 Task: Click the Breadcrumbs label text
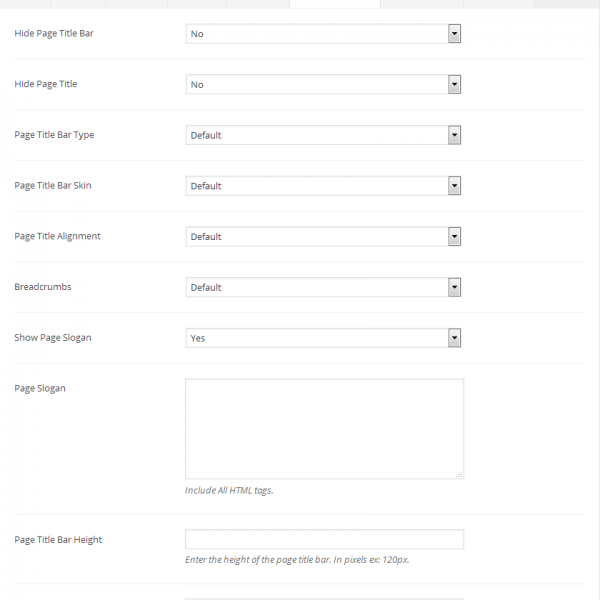tap(43, 287)
